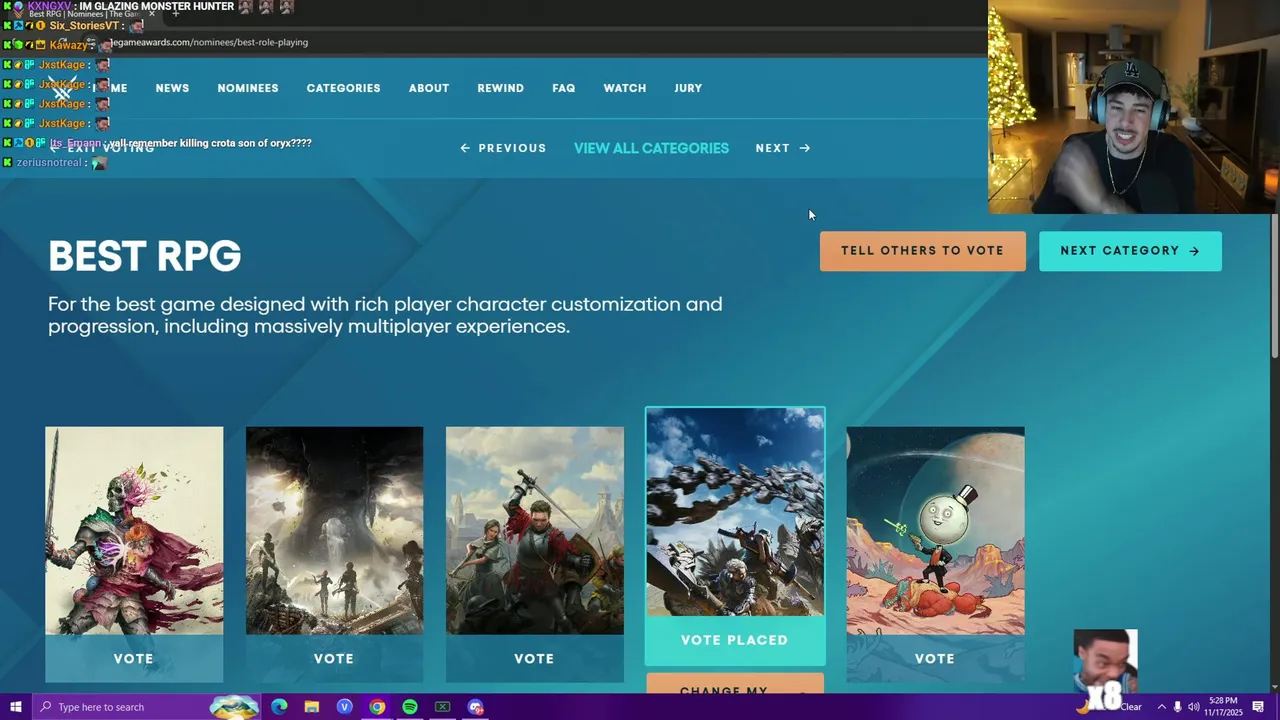This screenshot has height=720, width=1280.
Task: Open Discord from the taskbar
Action: [x=475, y=707]
